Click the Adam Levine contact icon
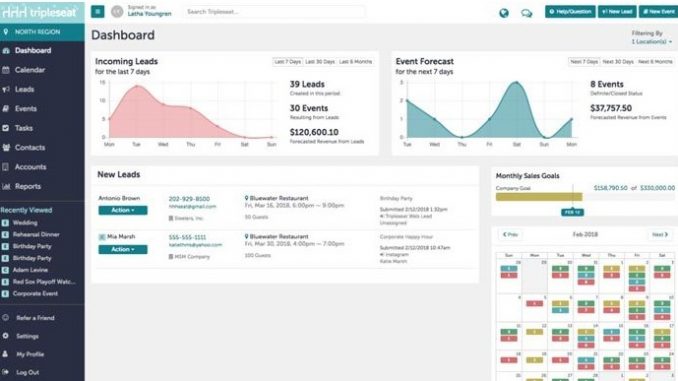678x381 pixels. tap(5, 270)
